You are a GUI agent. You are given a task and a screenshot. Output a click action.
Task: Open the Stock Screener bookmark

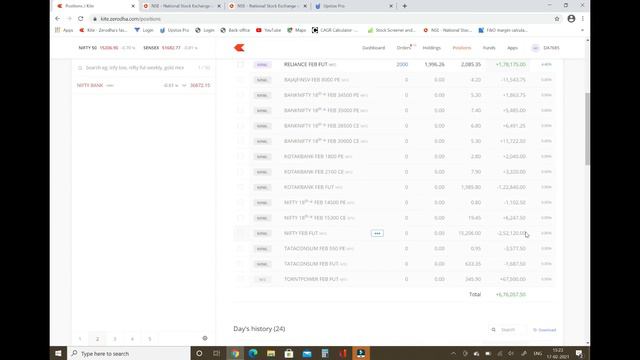(391, 30)
